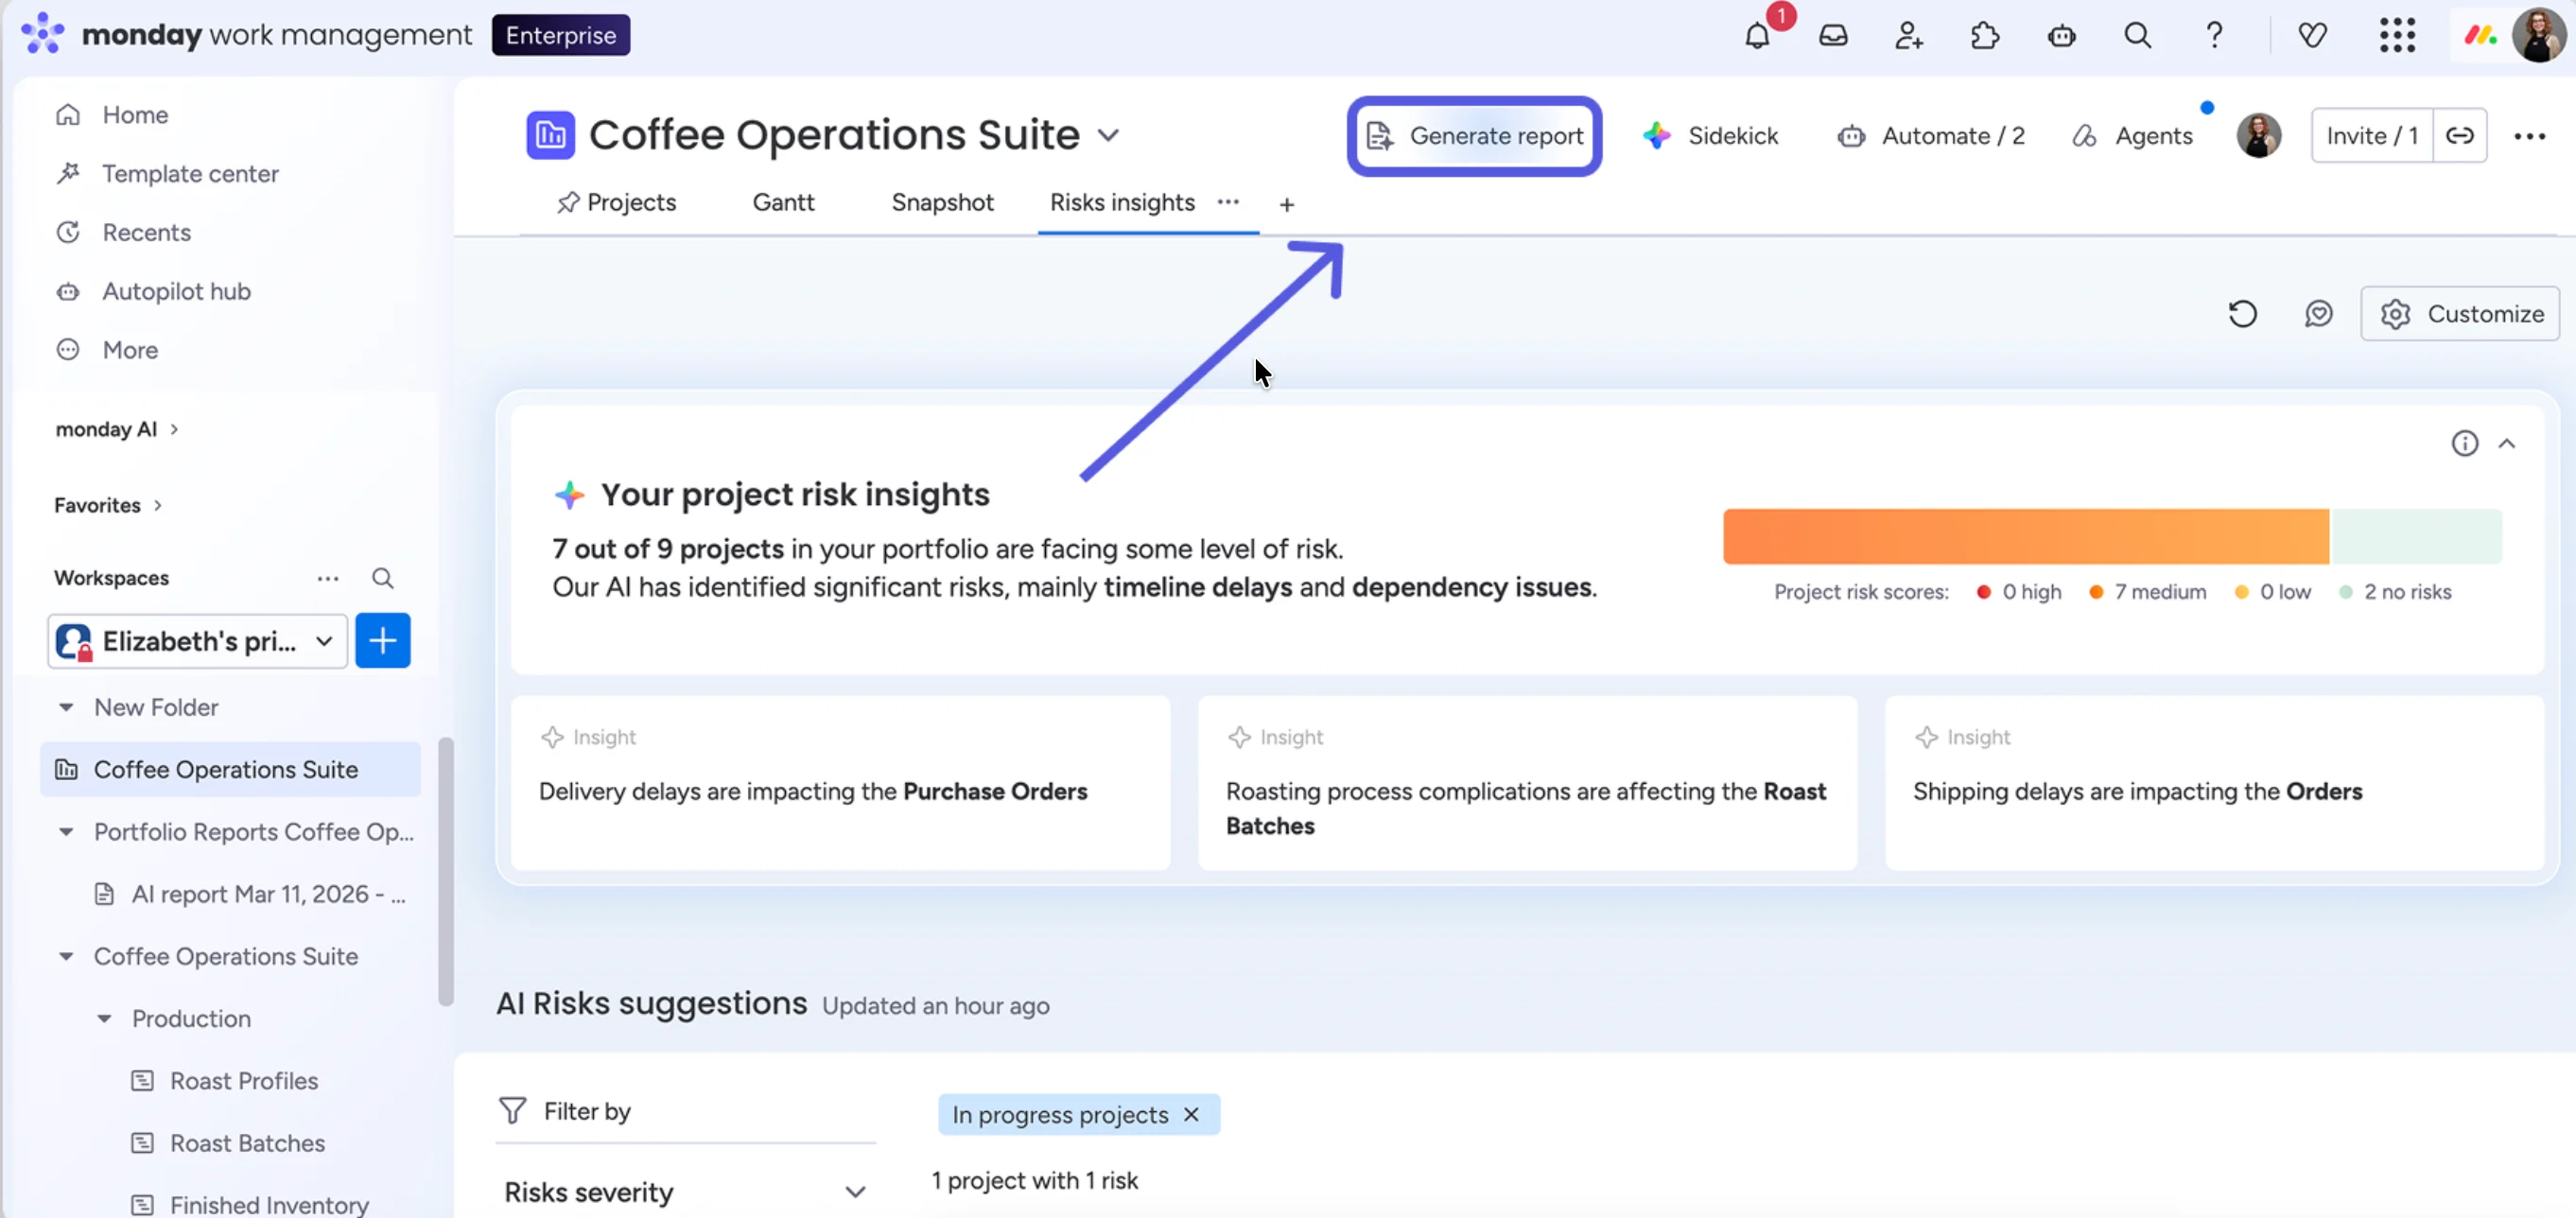Screen dimensions: 2576x1218
Task: Click the refresh insights icon
Action: coord(2243,314)
